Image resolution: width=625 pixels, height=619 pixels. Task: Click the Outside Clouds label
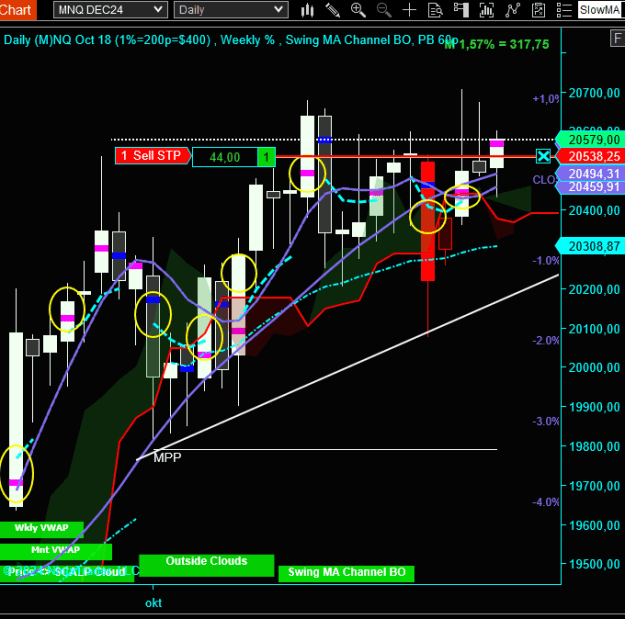pos(206,564)
